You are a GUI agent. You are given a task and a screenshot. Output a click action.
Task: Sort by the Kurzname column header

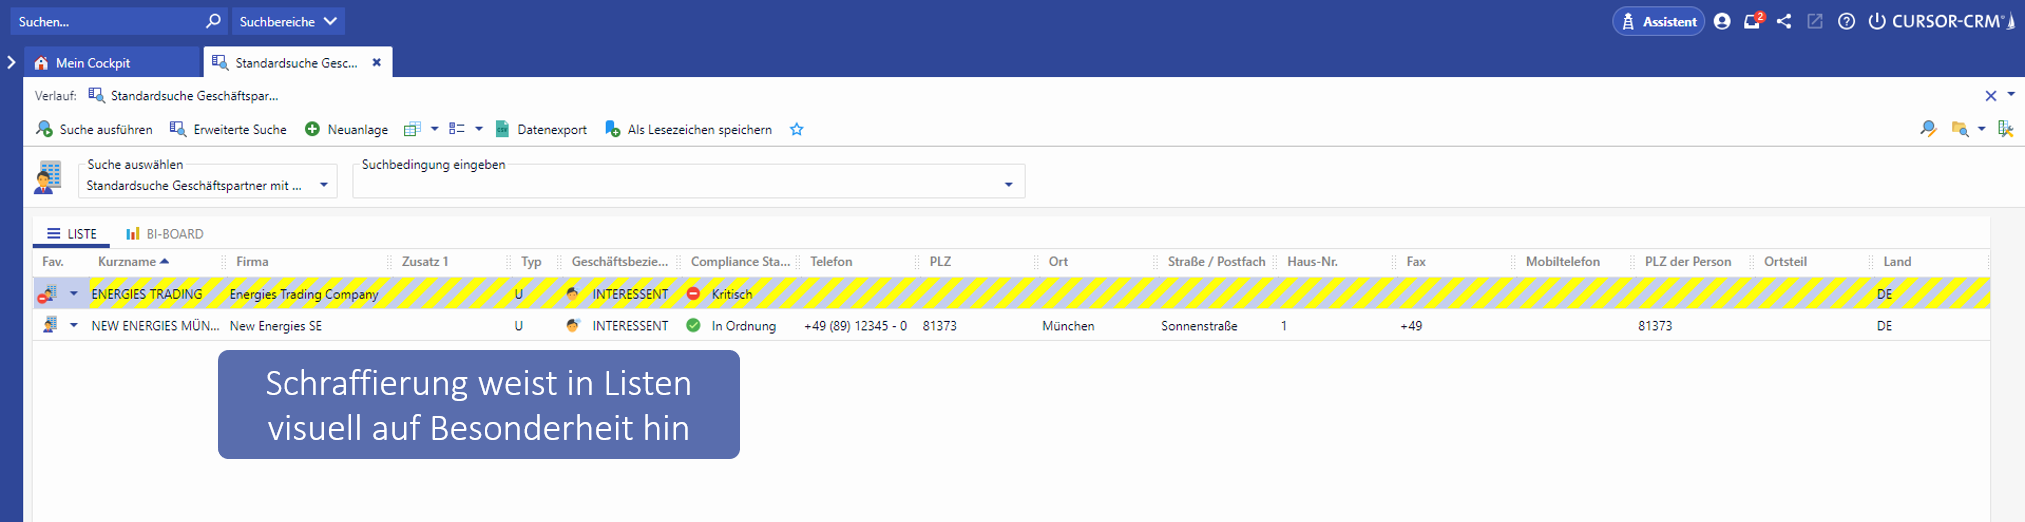pyautogui.click(x=127, y=262)
